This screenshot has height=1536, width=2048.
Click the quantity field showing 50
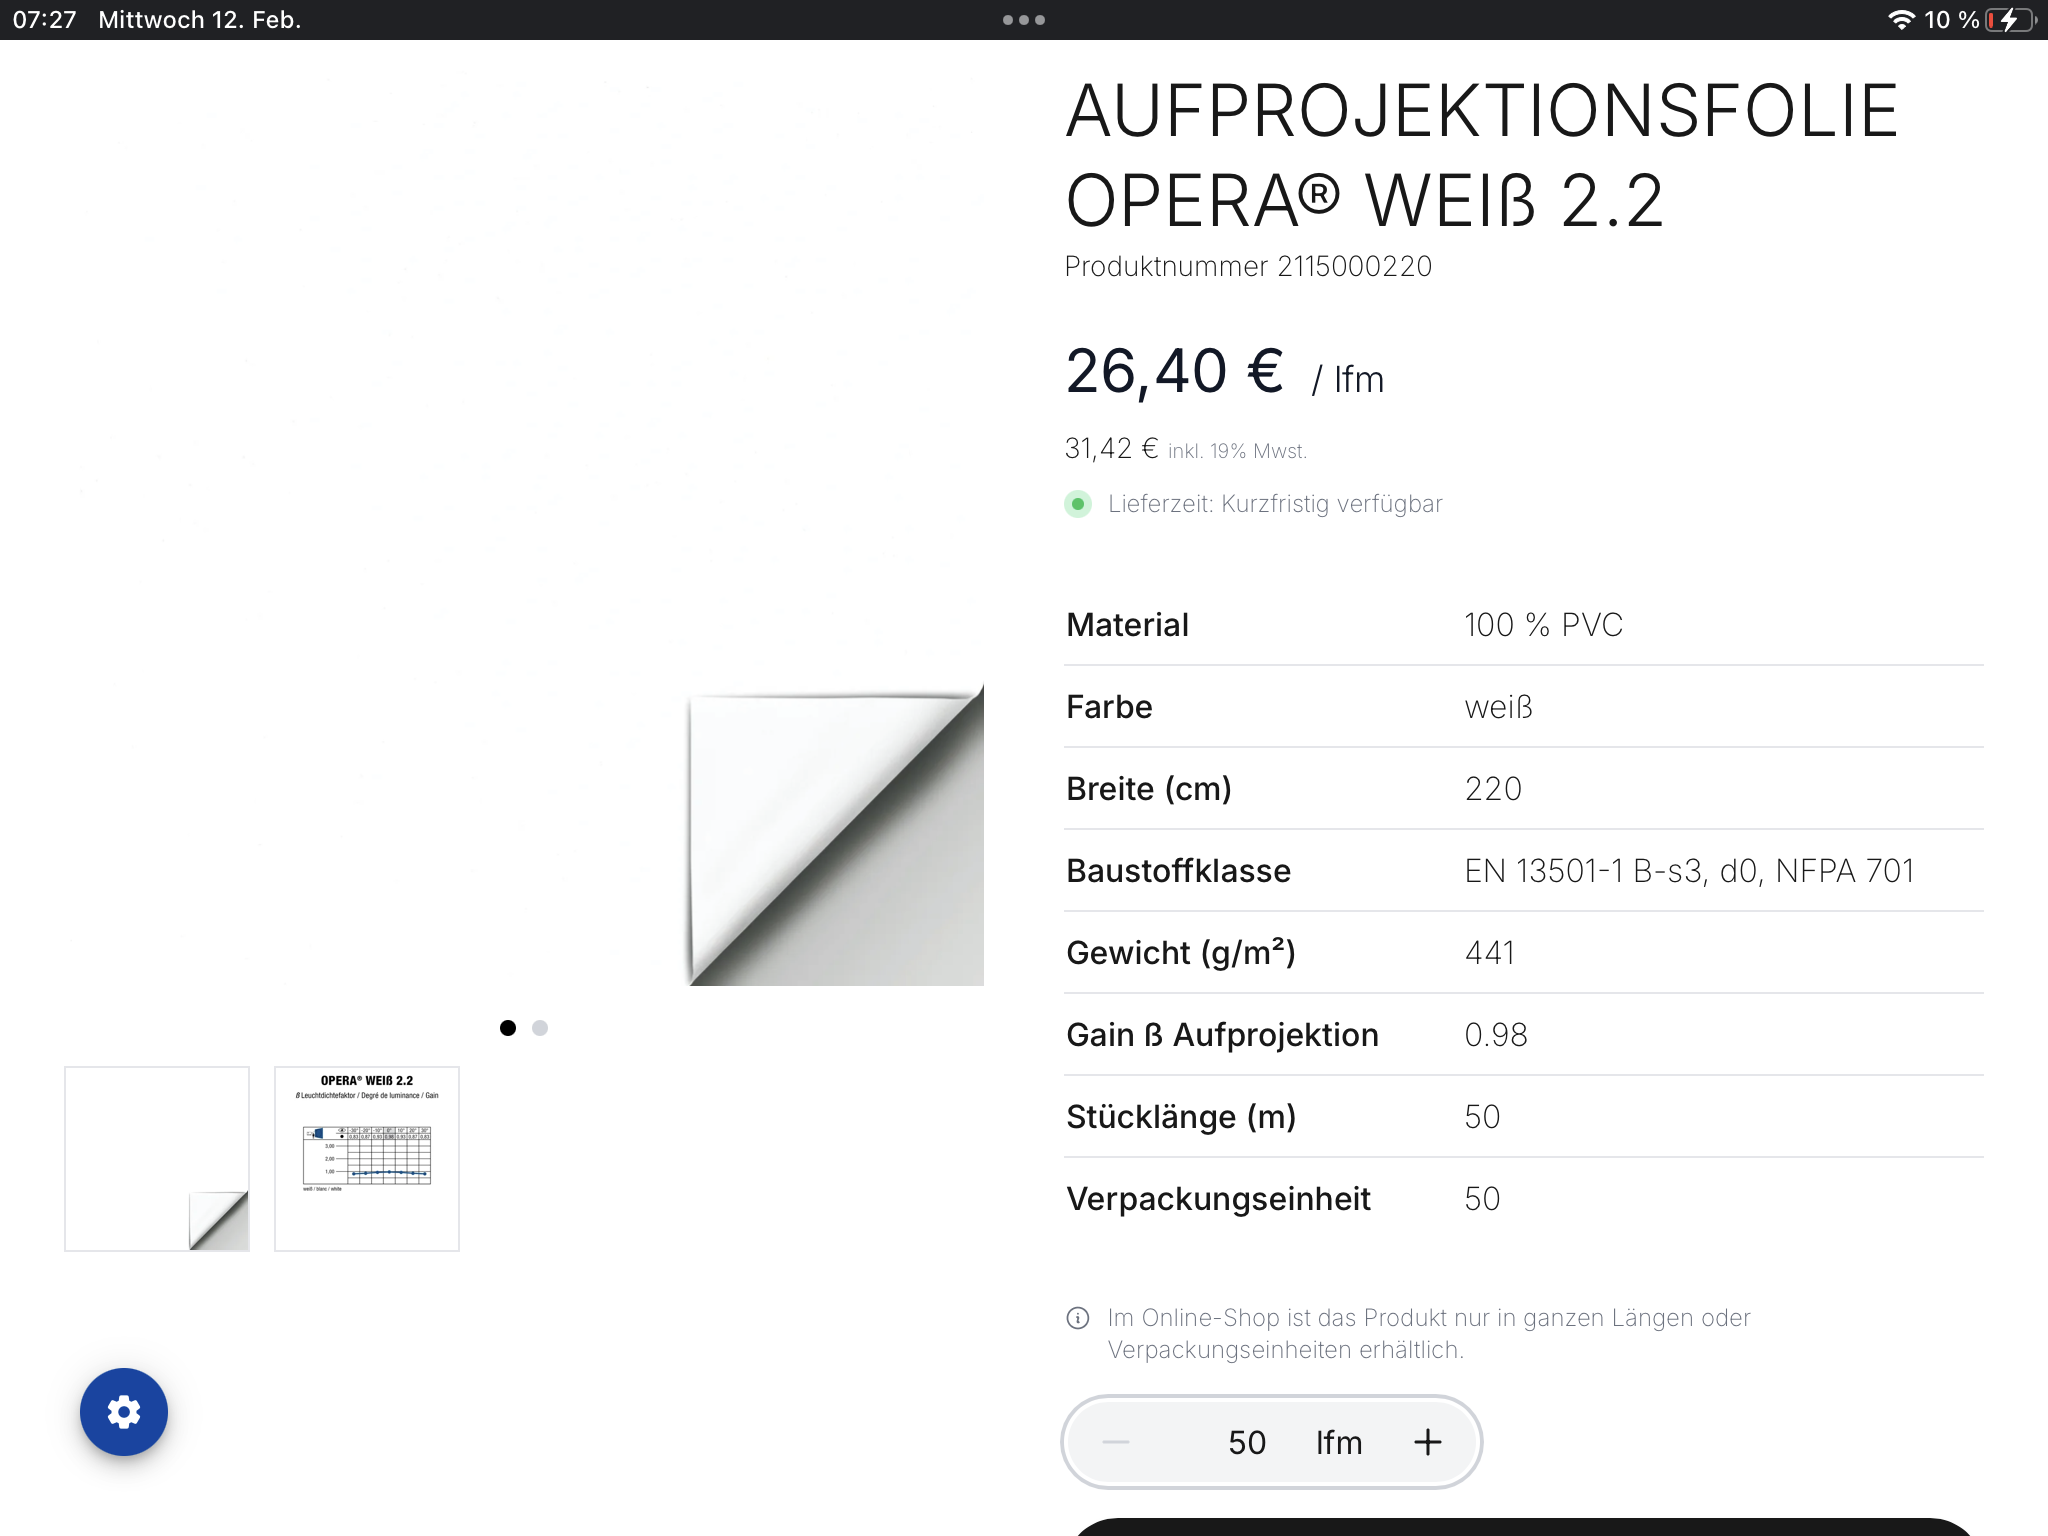[1247, 1442]
